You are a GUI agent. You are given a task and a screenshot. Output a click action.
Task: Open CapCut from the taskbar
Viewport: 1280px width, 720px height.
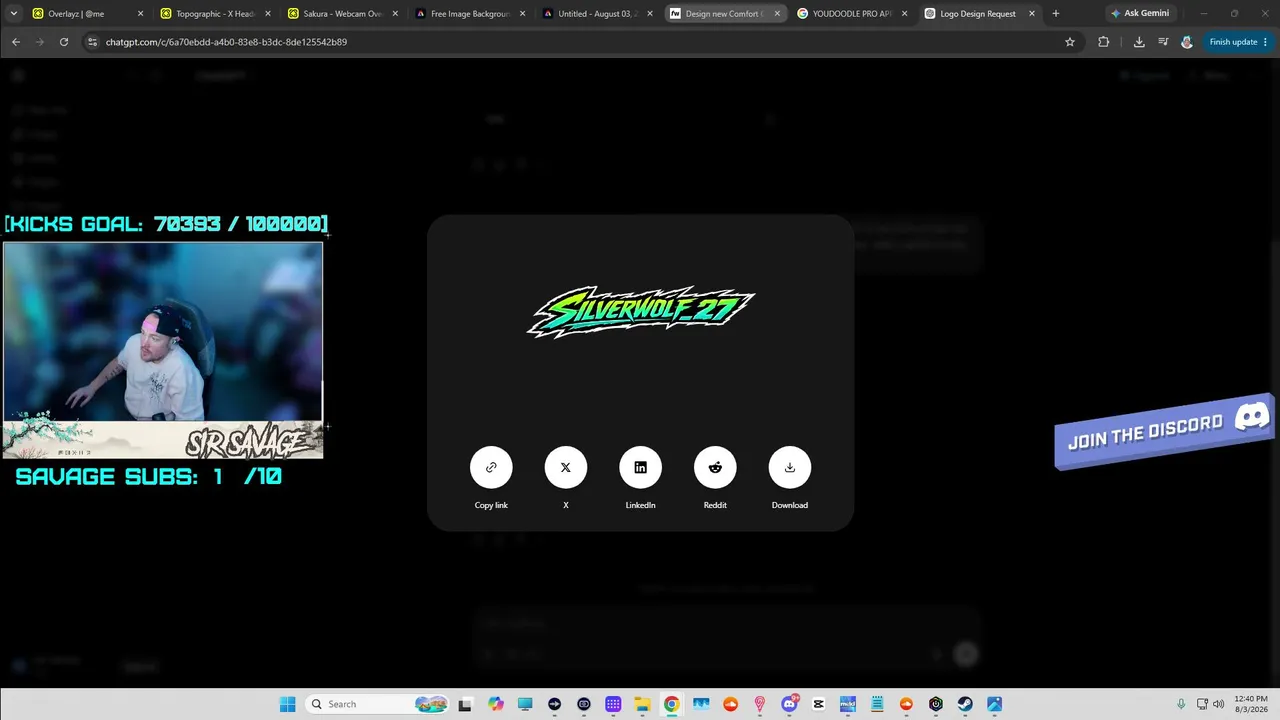point(819,704)
